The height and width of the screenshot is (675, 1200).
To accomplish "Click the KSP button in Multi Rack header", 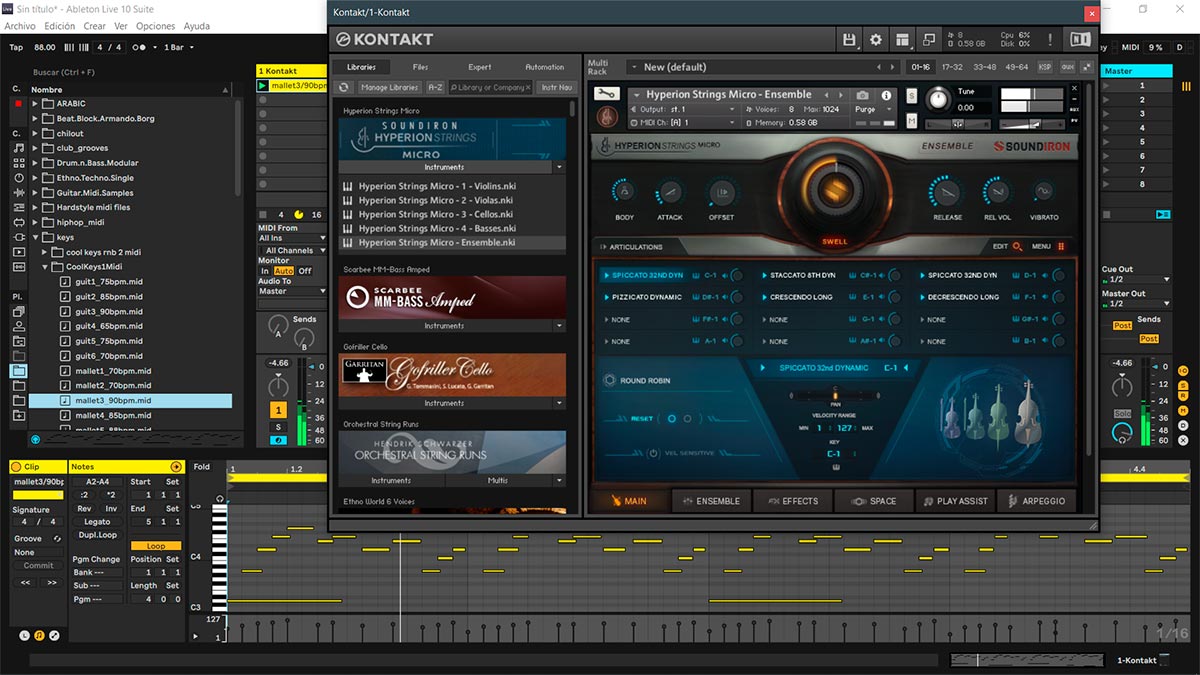I will (x=1045, y=67).
